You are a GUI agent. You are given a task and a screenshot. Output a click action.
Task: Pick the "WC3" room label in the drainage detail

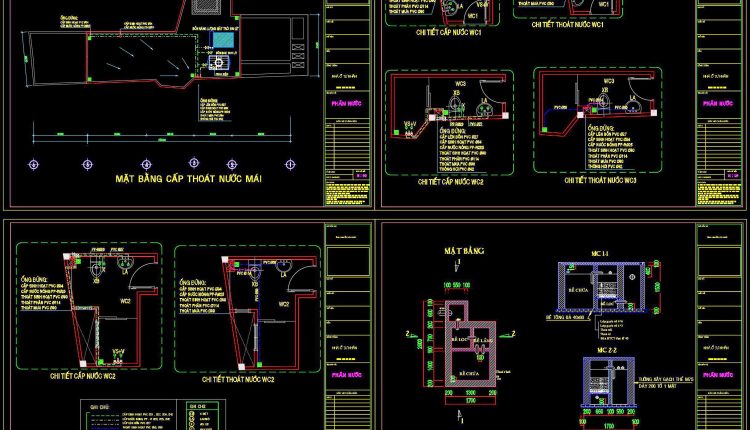(x=608, y=81)
